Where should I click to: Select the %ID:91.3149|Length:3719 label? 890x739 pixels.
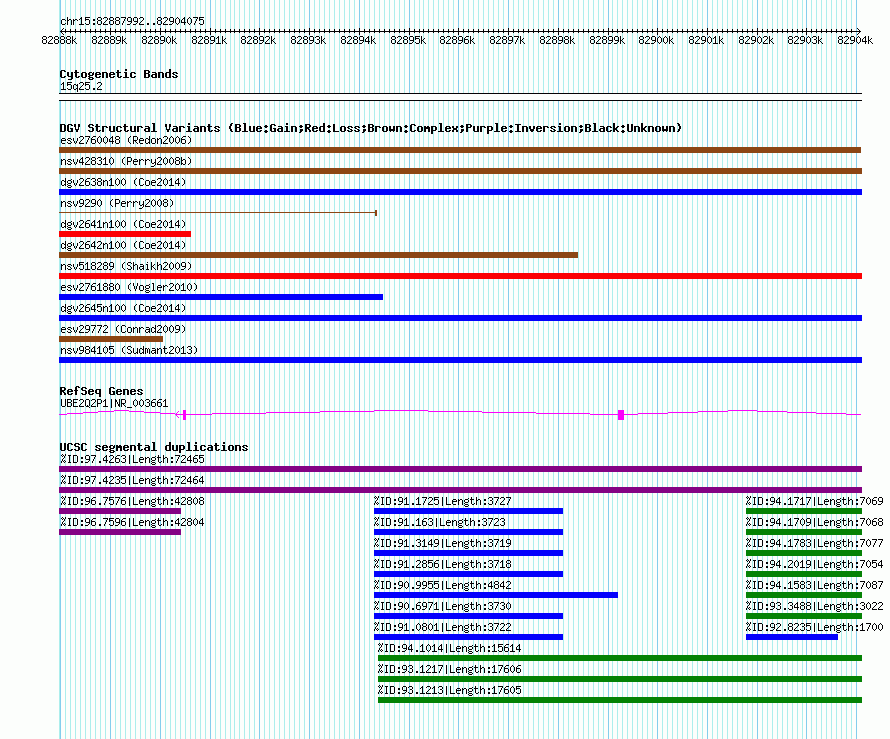[443, 543]
